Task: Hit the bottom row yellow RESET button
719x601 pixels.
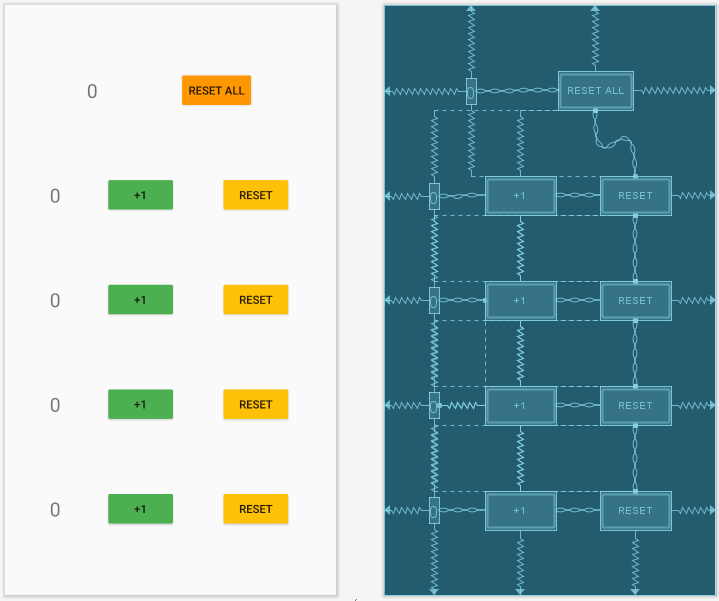Action: pyautogui.click(x=255, y=509)
